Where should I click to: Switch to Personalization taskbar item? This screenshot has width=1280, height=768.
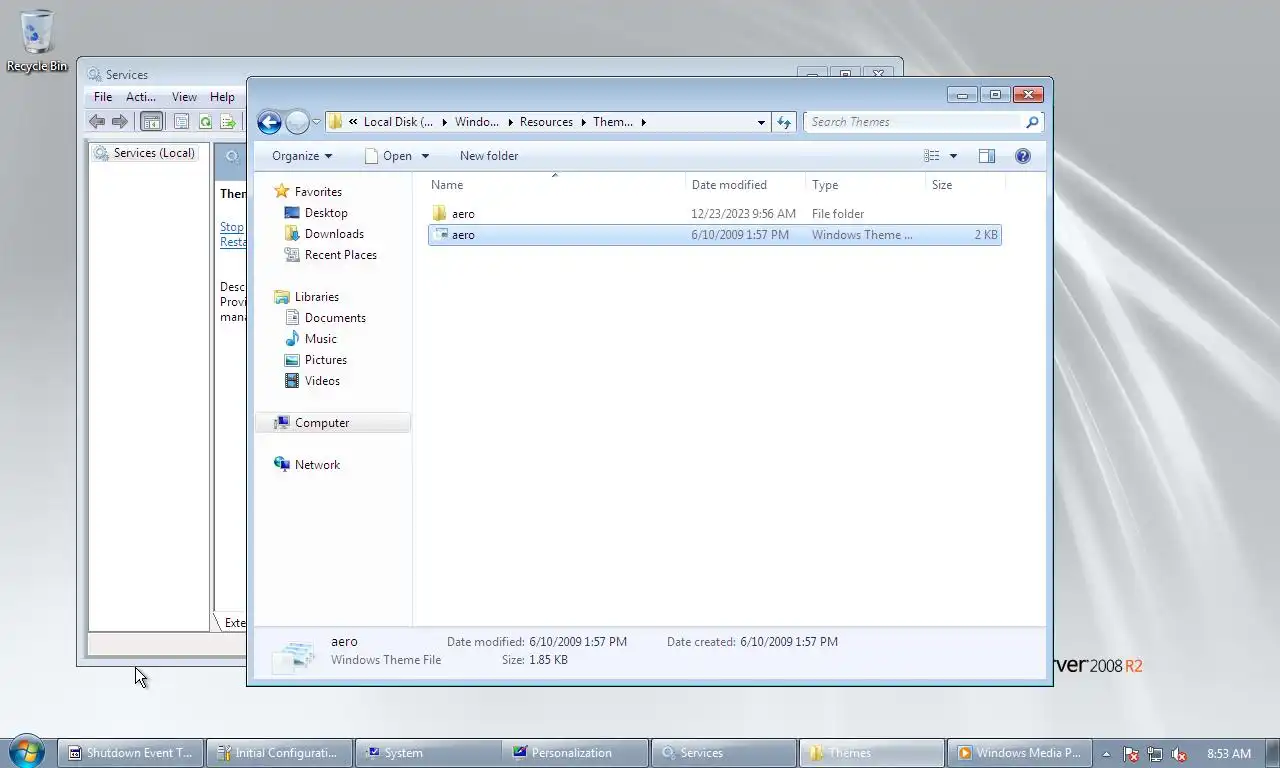point(576,753)
